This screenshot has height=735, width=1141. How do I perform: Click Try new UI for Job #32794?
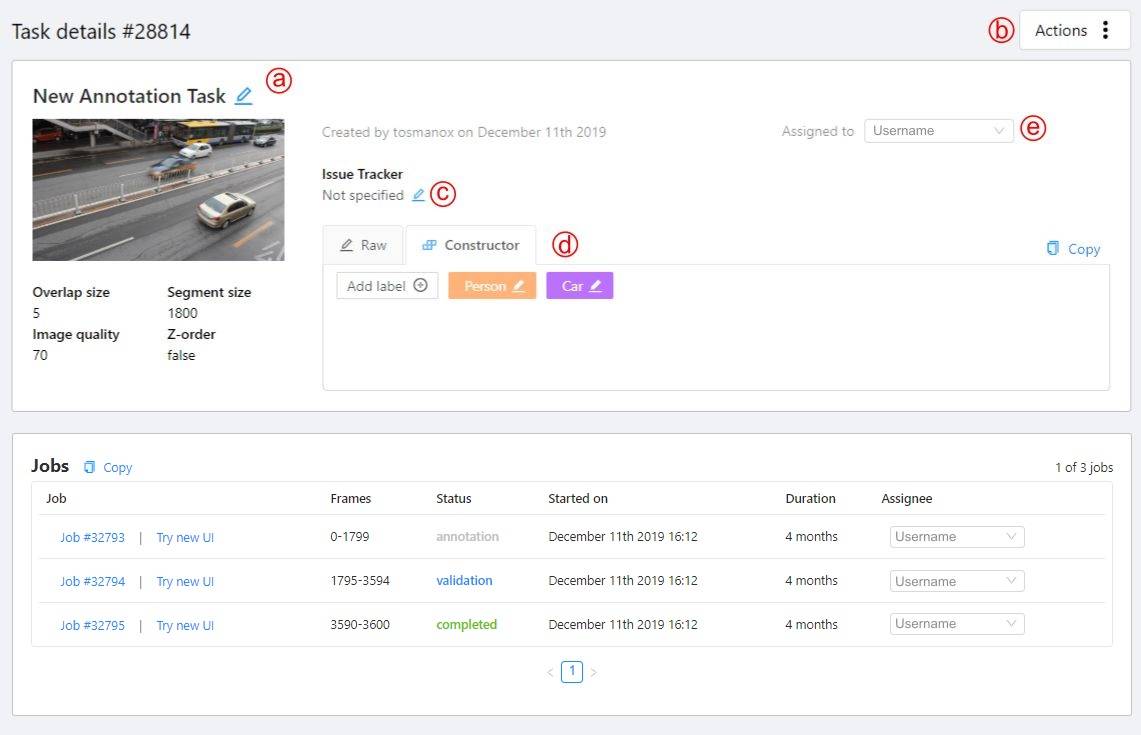(x=185, y=581)
